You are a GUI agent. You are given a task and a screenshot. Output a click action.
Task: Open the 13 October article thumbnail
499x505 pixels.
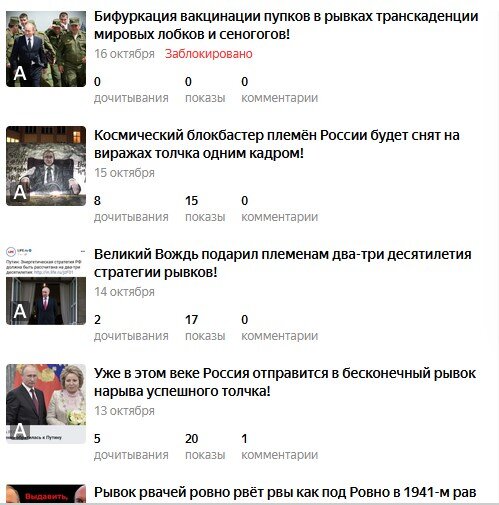point(46,404)
